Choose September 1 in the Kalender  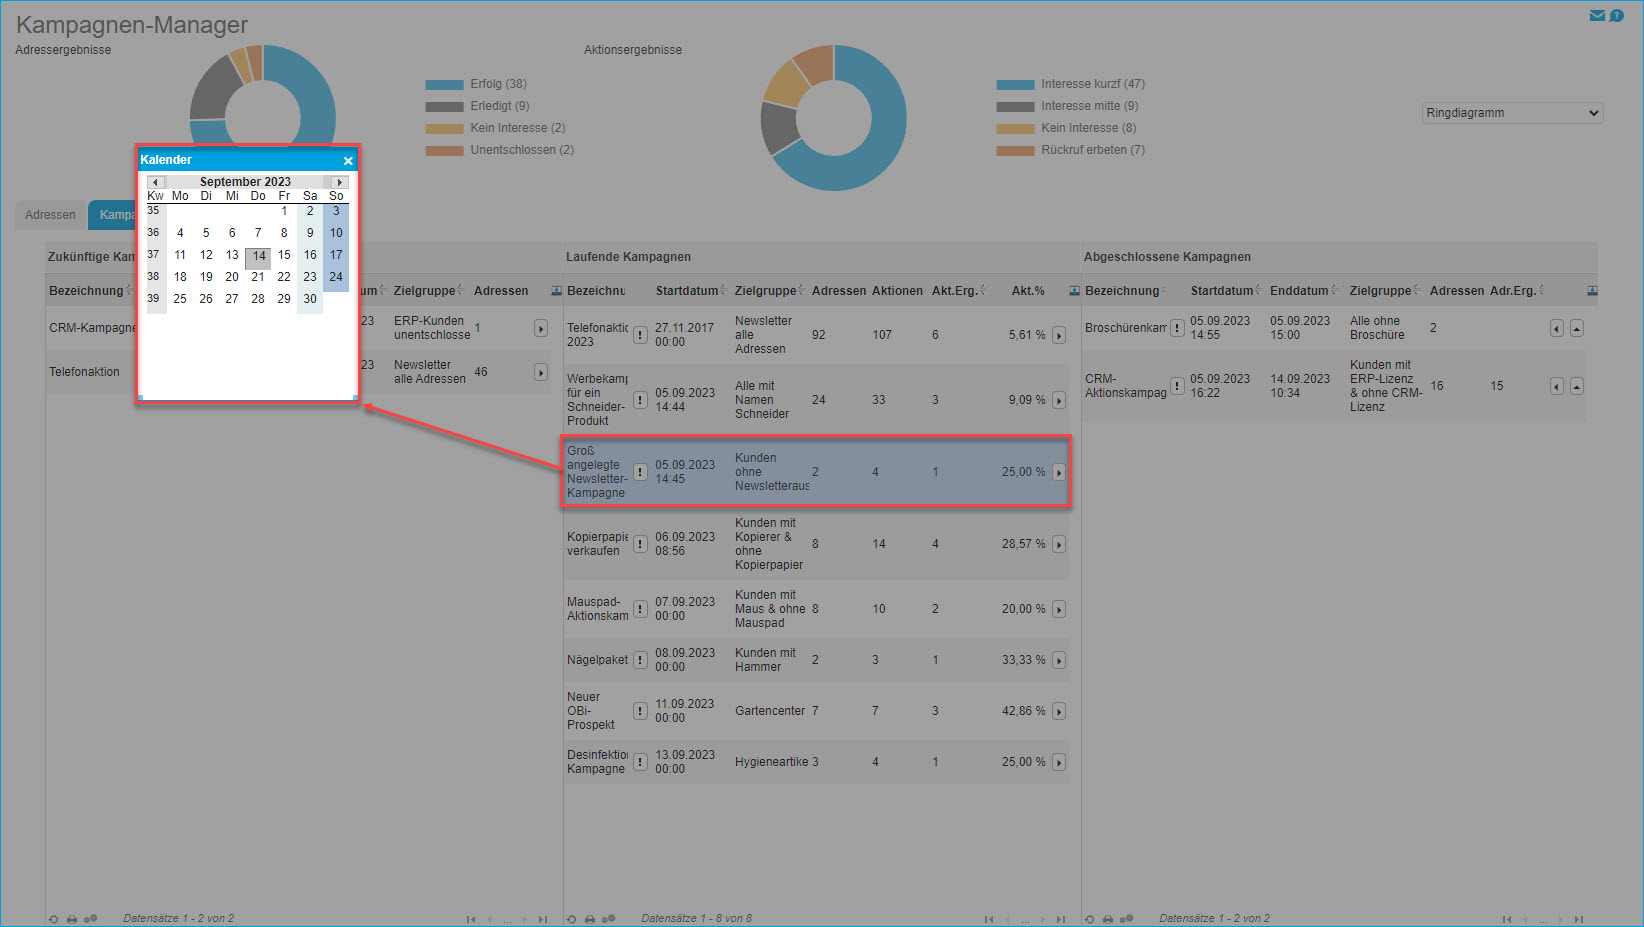click(x=284, y=211)
